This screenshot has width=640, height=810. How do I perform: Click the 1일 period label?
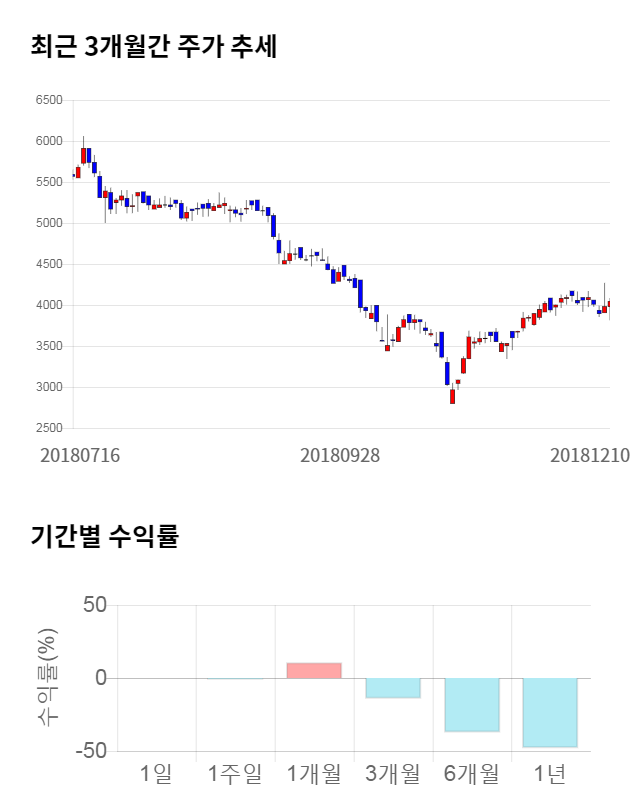156,773
